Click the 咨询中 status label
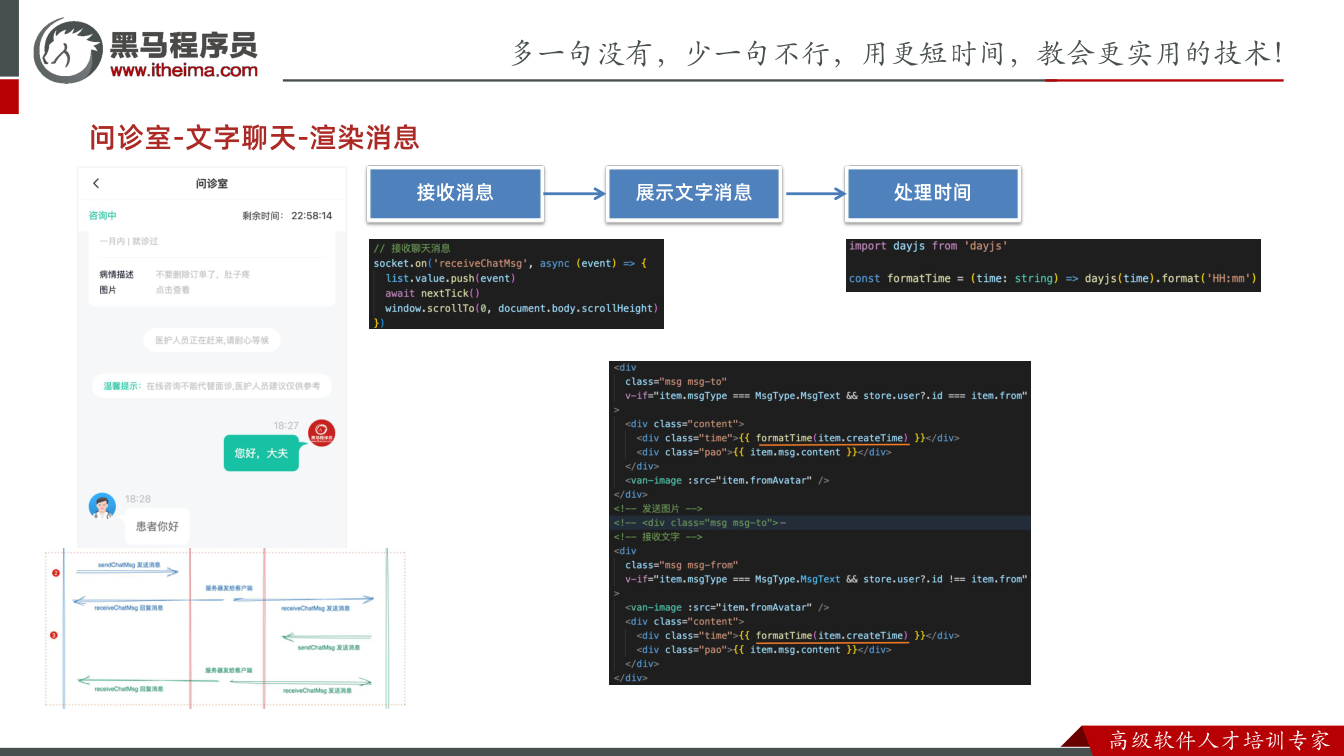The image size is (1344, 756). (103, 216)
